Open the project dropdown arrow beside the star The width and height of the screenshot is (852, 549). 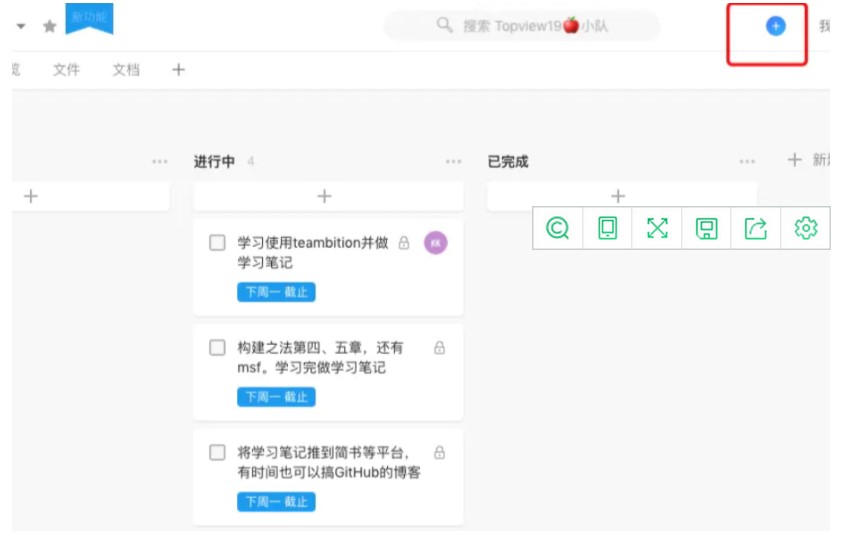pos(21,26)
